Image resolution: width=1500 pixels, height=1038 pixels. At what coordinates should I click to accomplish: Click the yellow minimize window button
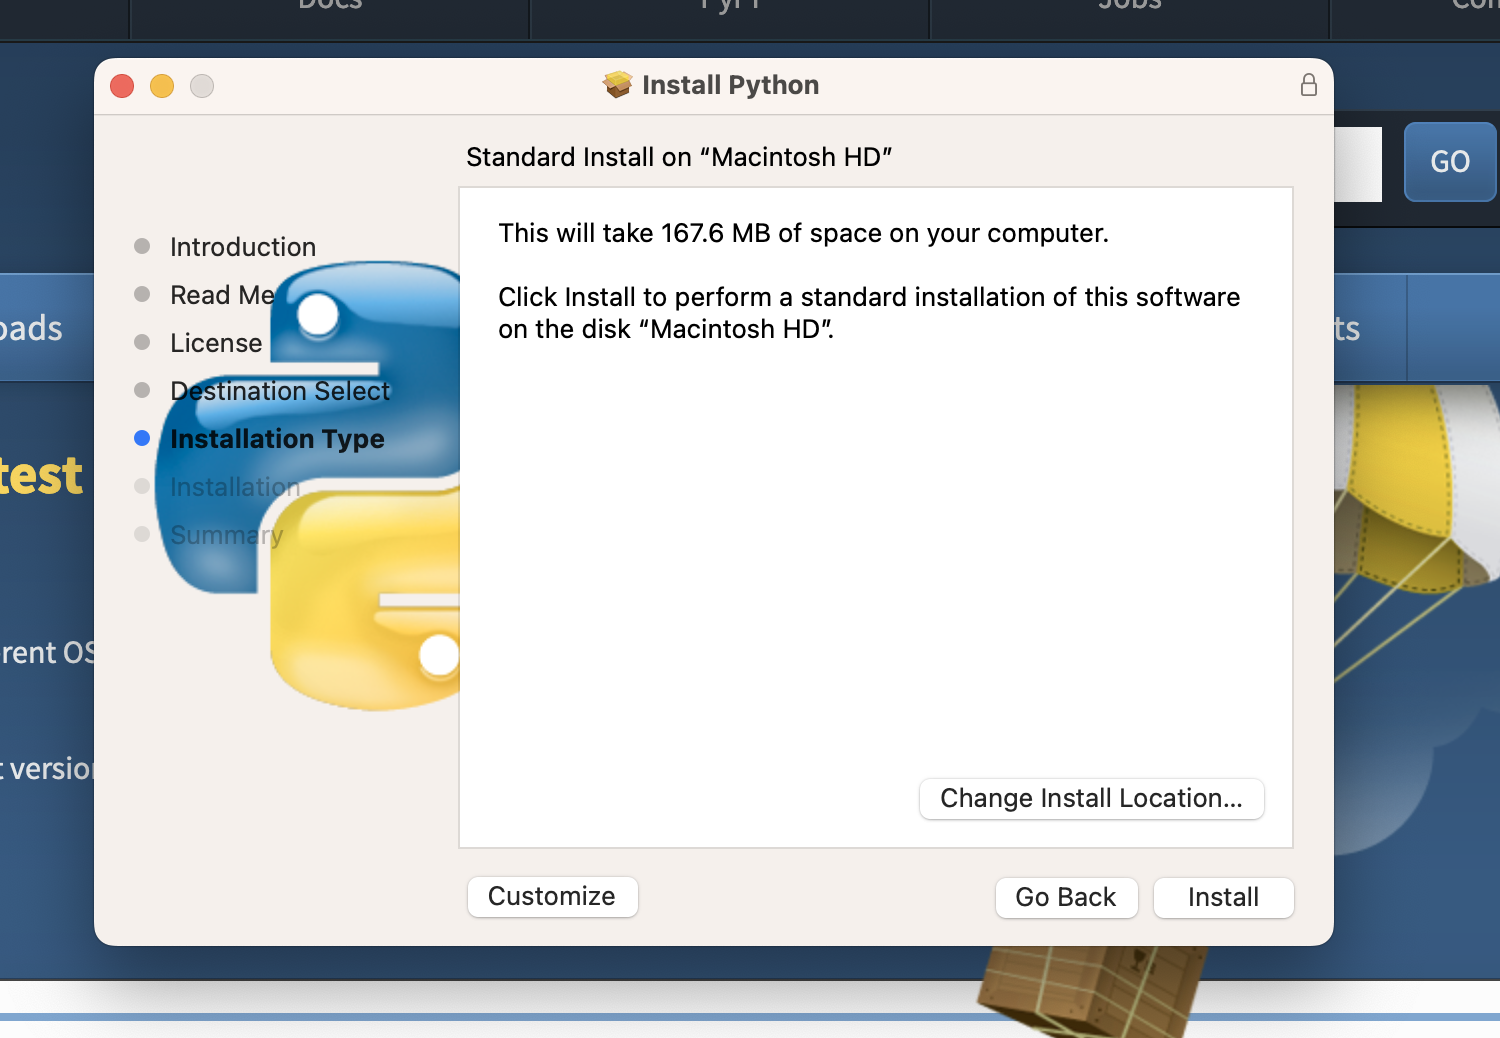point(162,86)
